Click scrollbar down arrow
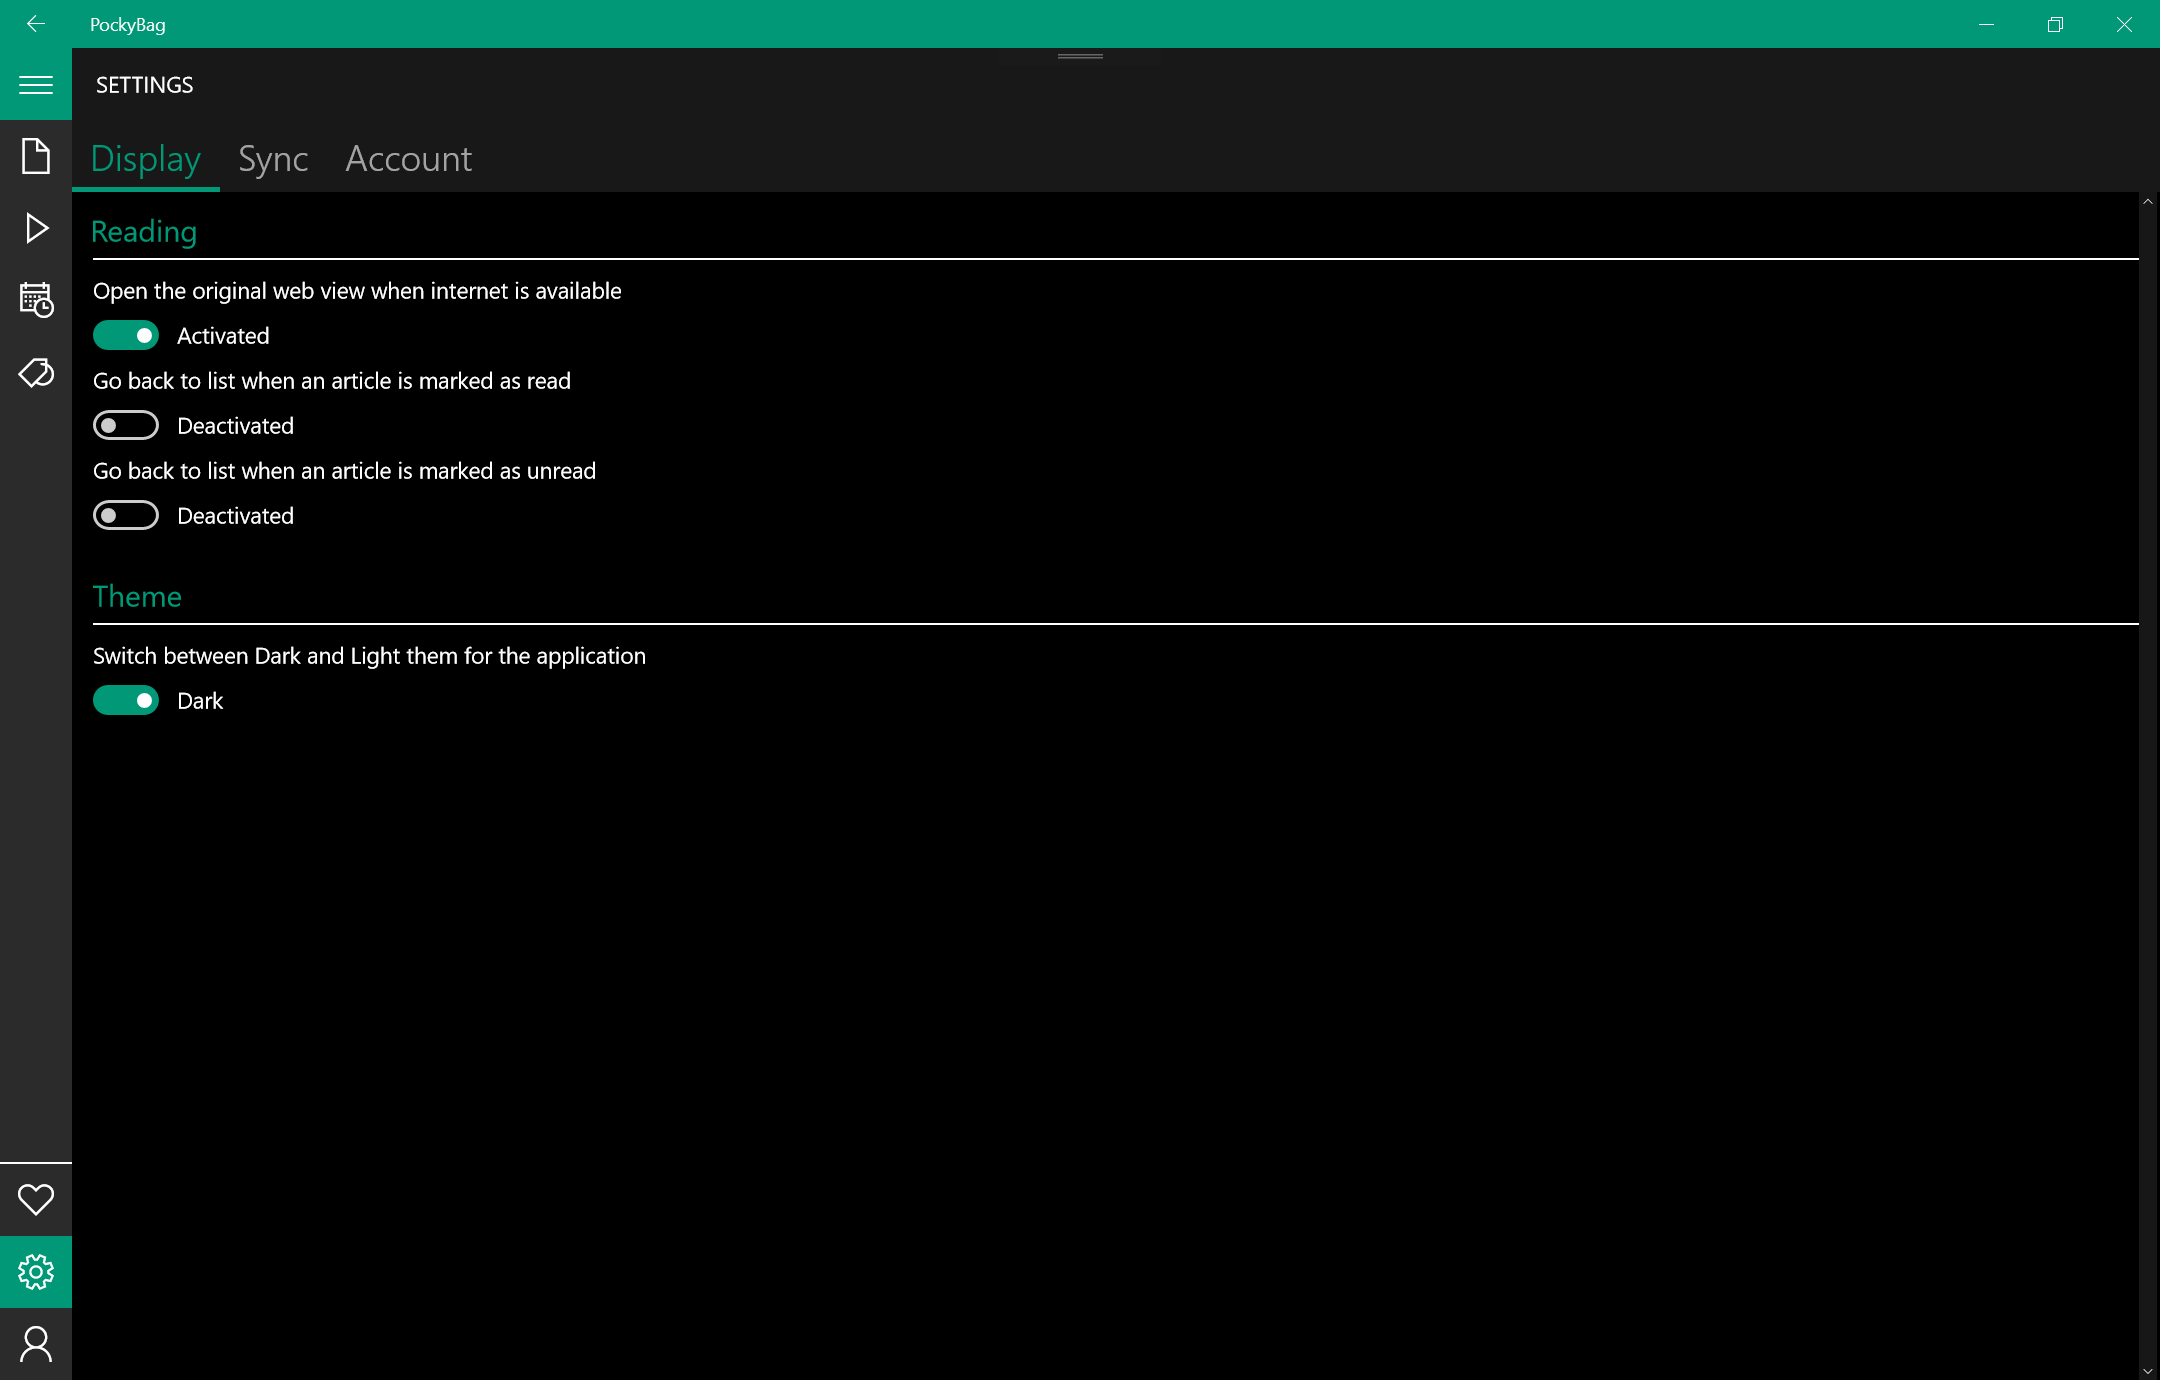 (2148, 1370)
